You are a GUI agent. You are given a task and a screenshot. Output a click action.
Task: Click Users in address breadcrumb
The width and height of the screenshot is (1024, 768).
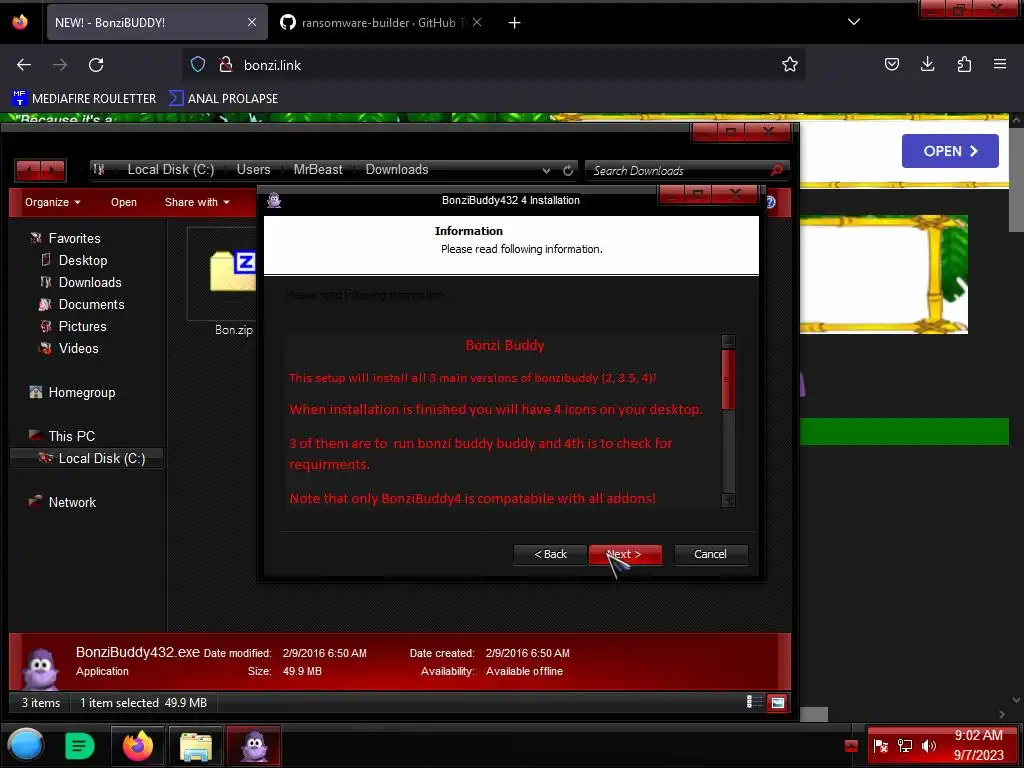[x=253, y=170]
